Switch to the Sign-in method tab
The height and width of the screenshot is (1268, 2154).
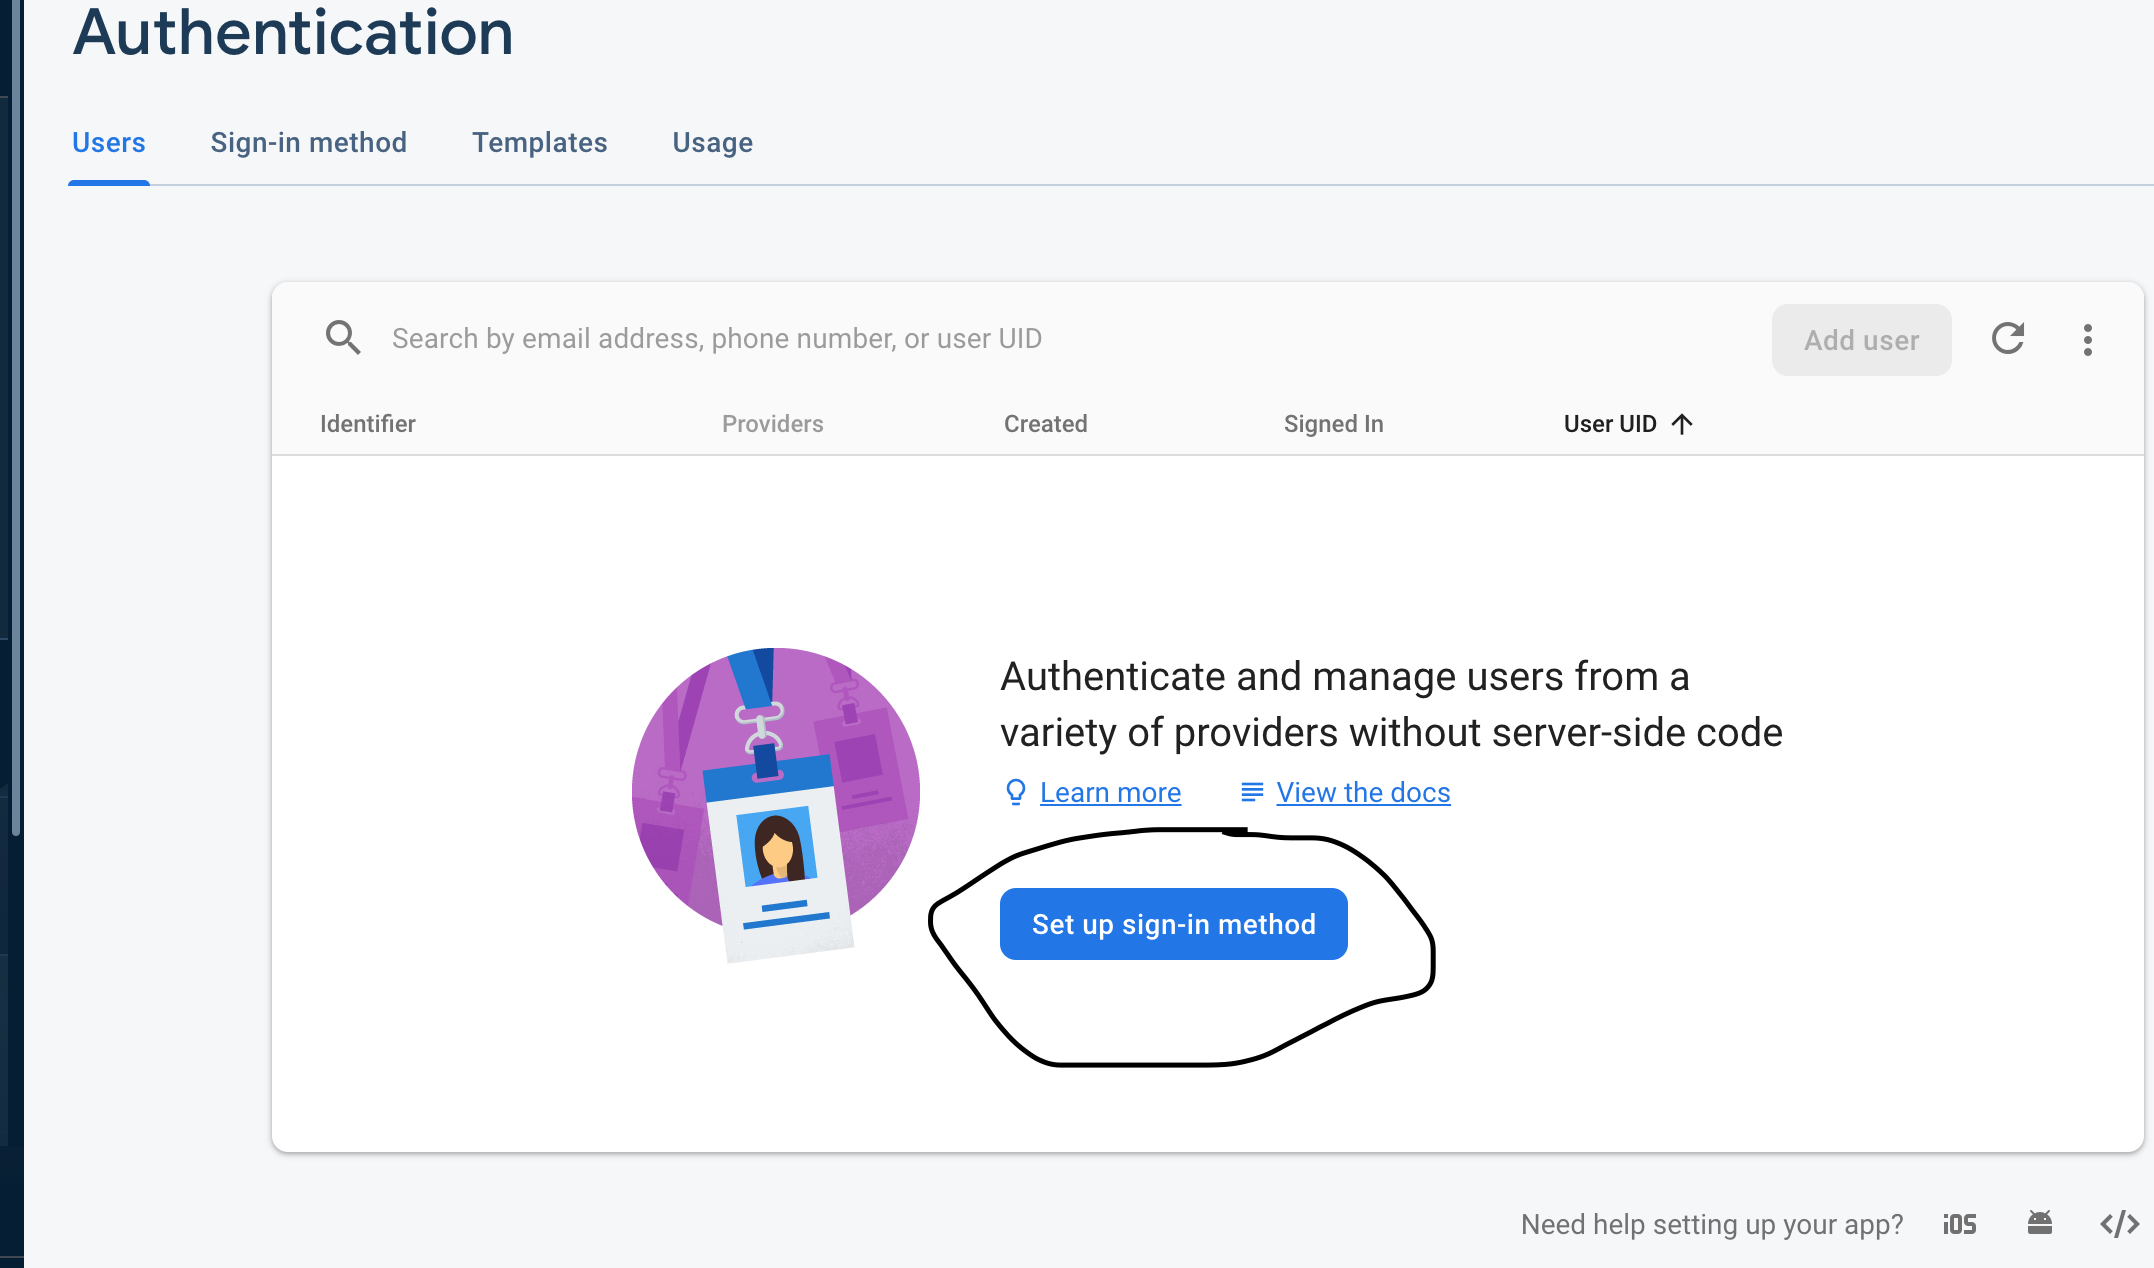click(x=308, y=143)
